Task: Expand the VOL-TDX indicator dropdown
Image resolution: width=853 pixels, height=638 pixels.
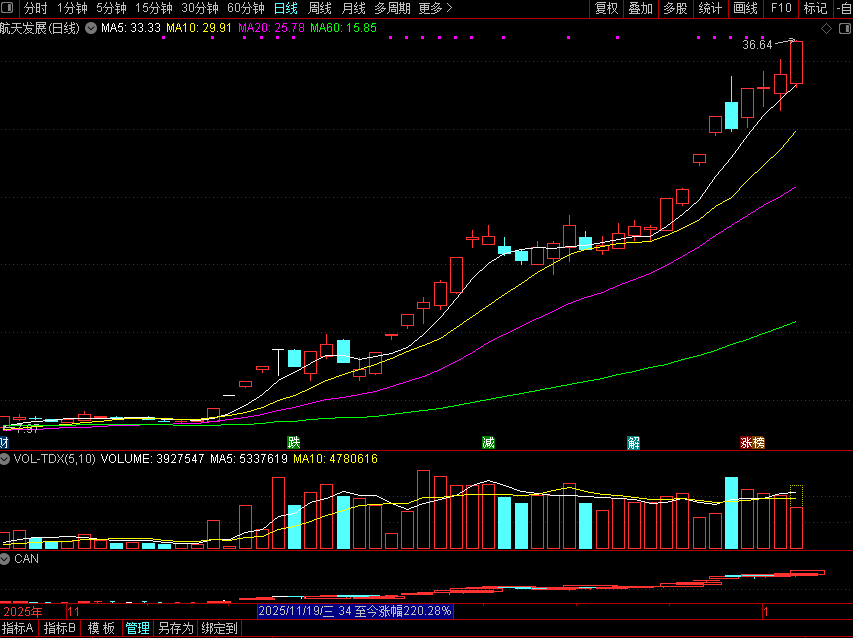Action: 5,459
